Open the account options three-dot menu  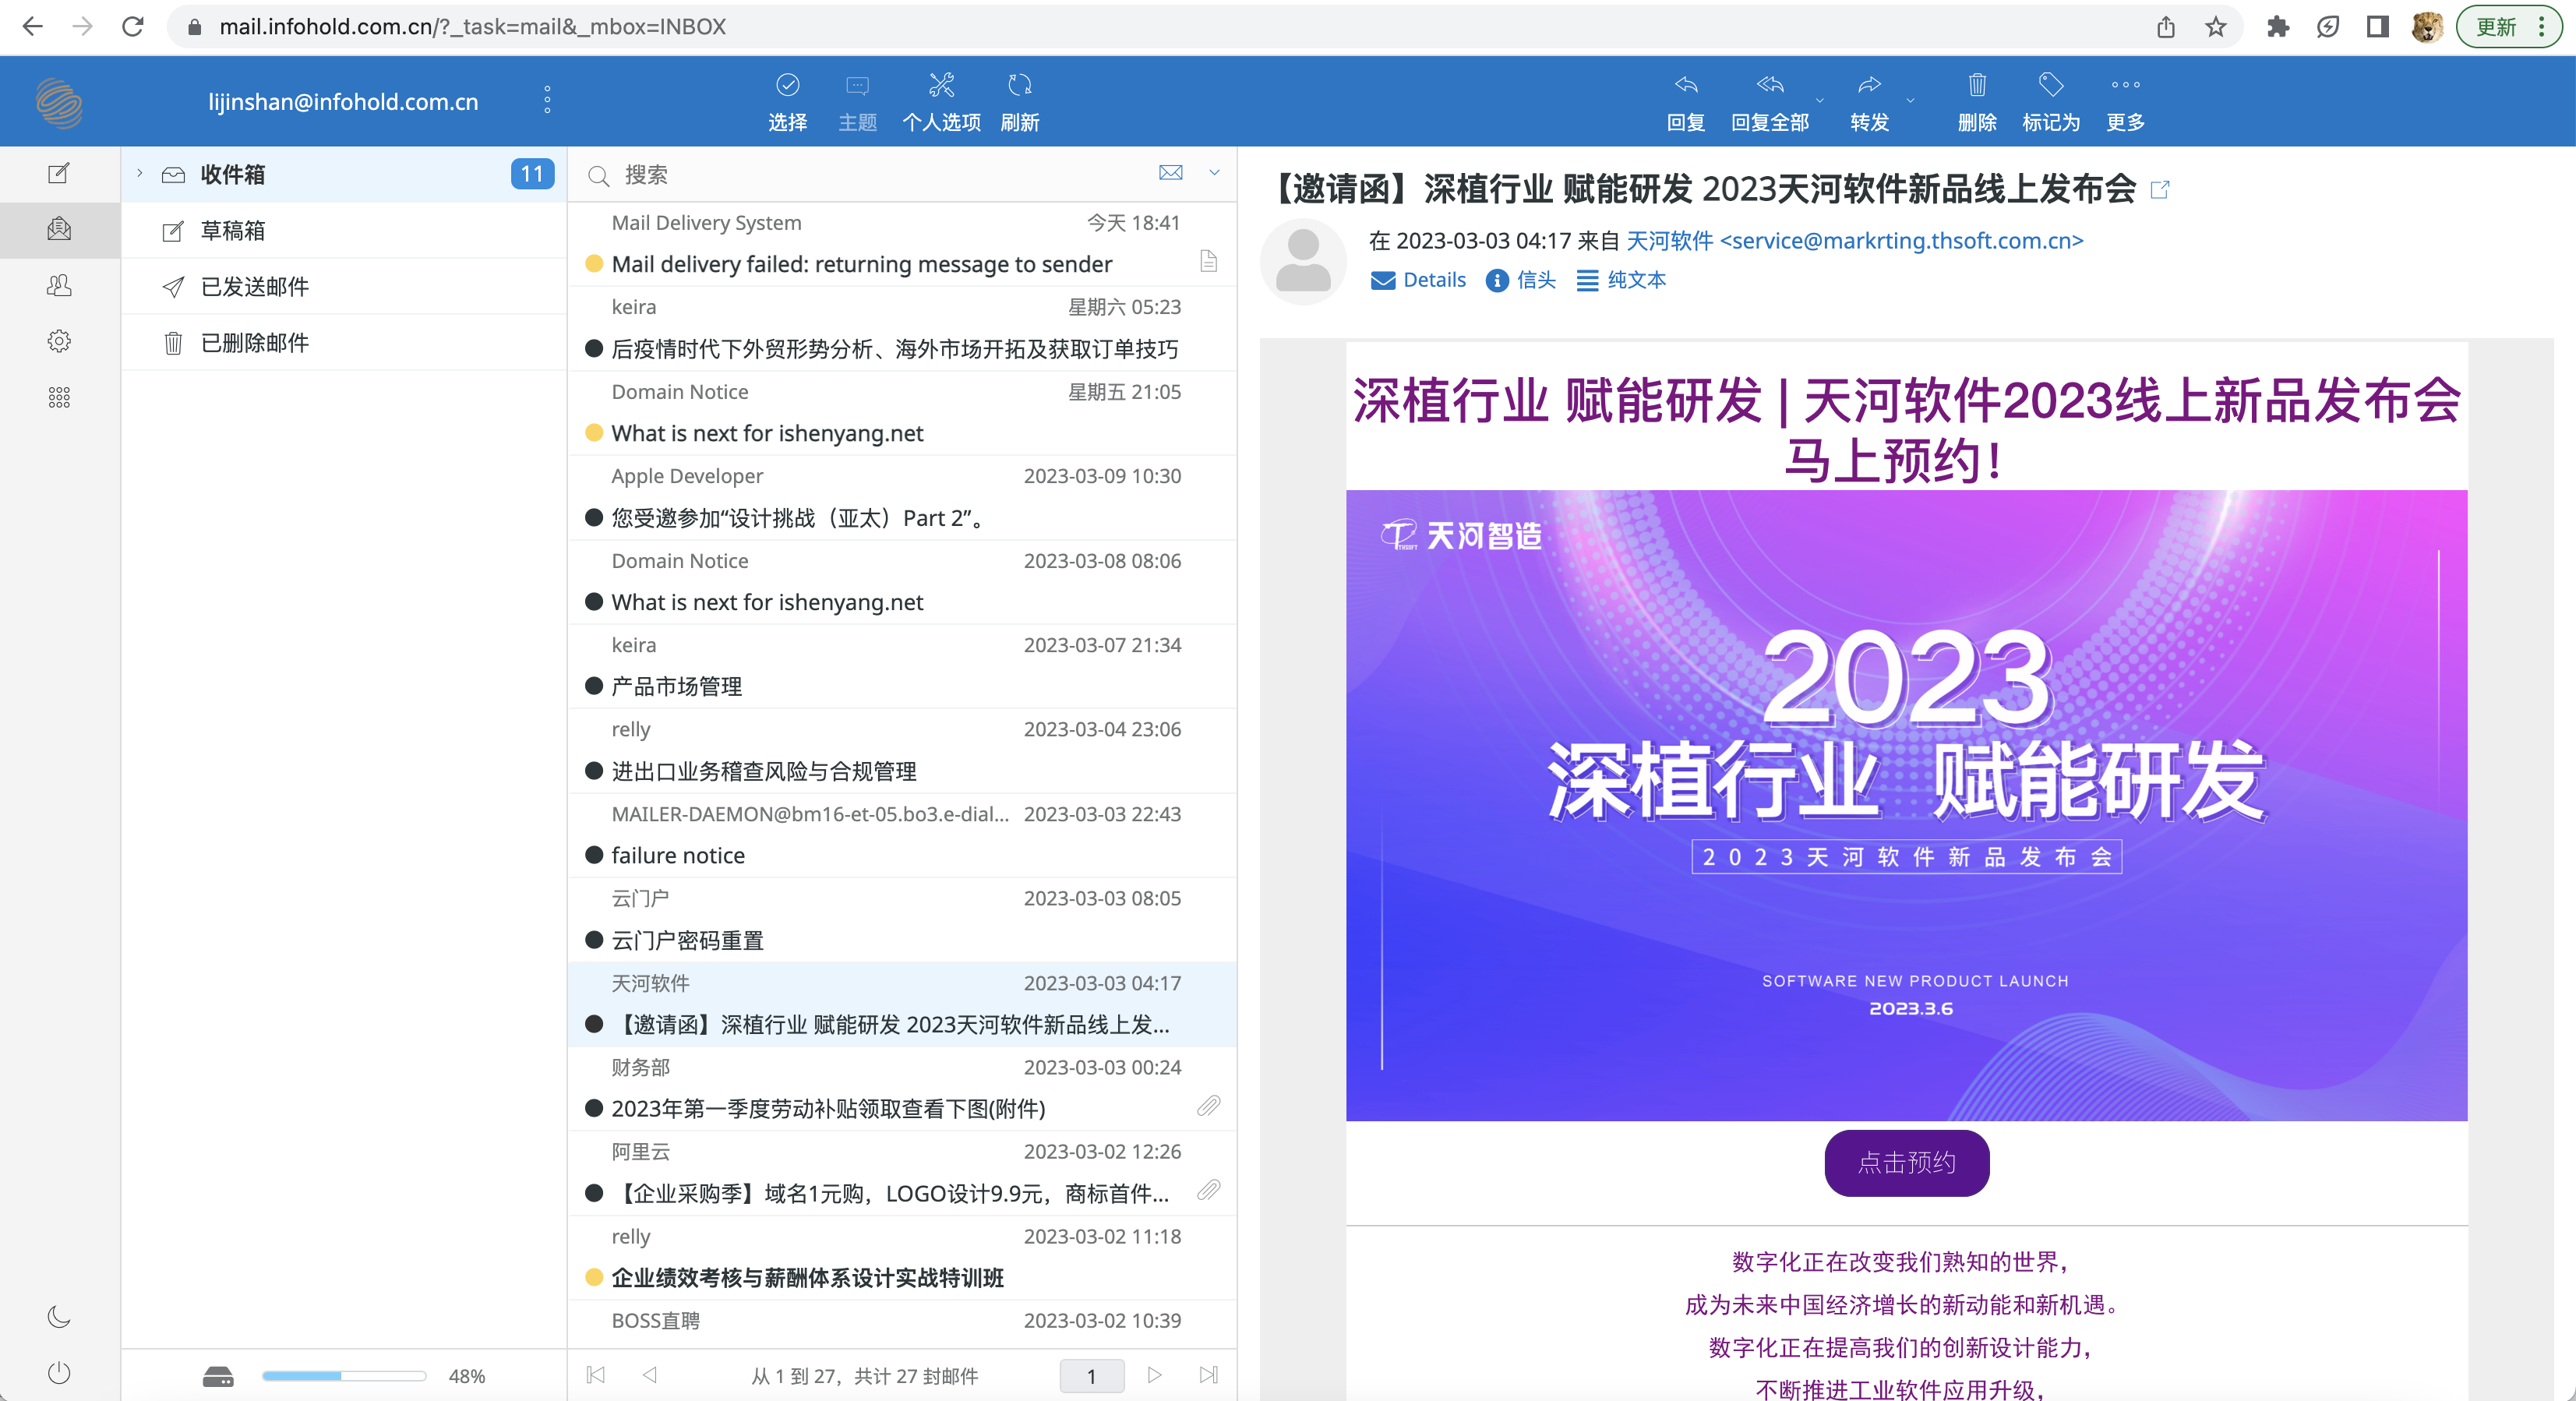point(547,100)
